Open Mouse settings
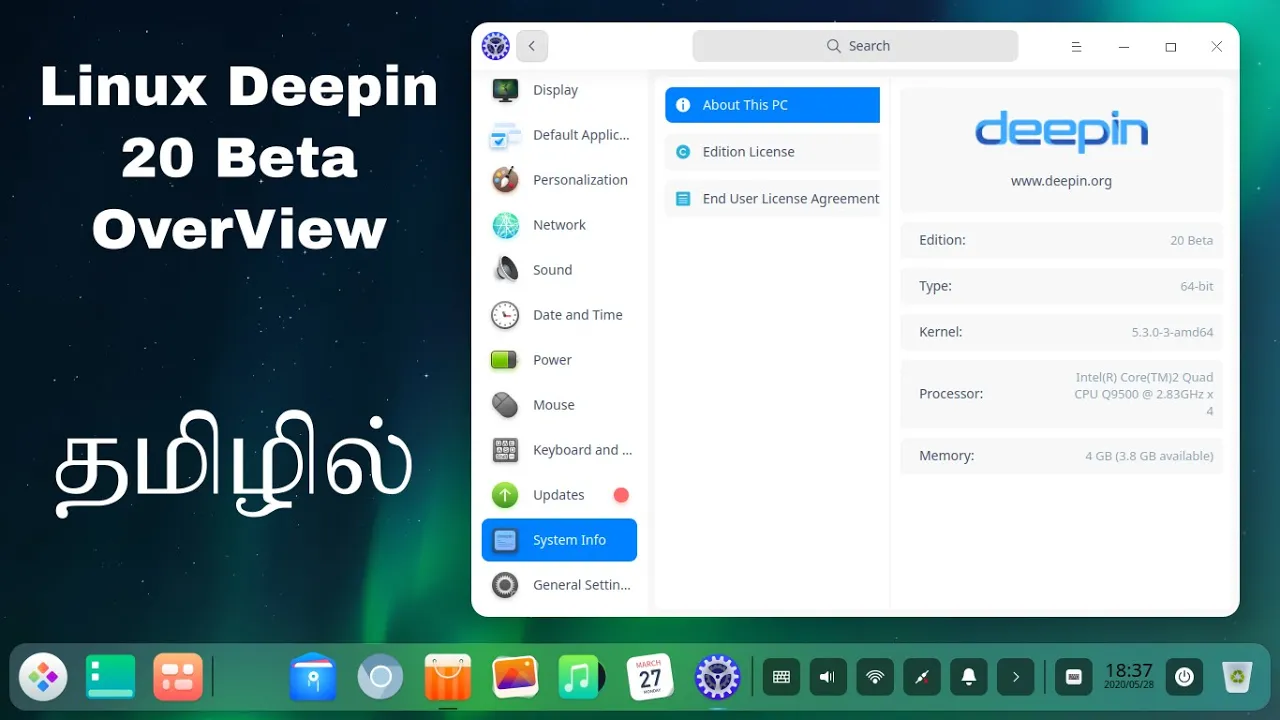This screenshot has height=720, width=1280. [559, 405]
